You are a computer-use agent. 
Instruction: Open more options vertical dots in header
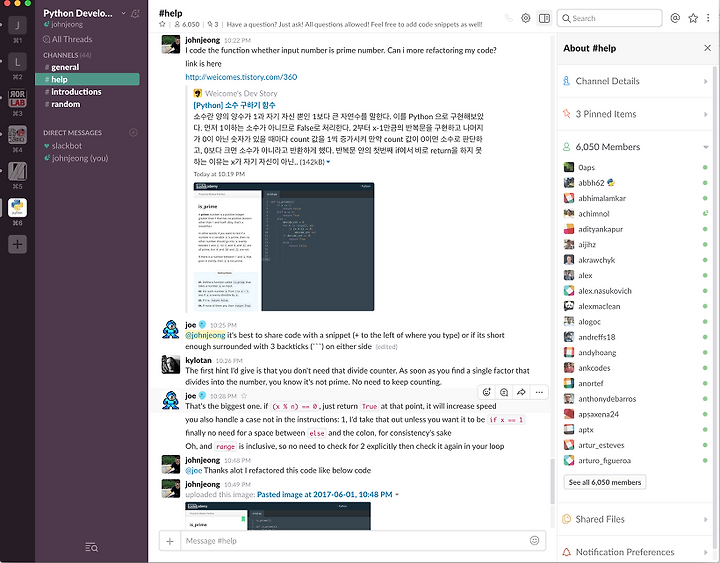coord(708,18)
